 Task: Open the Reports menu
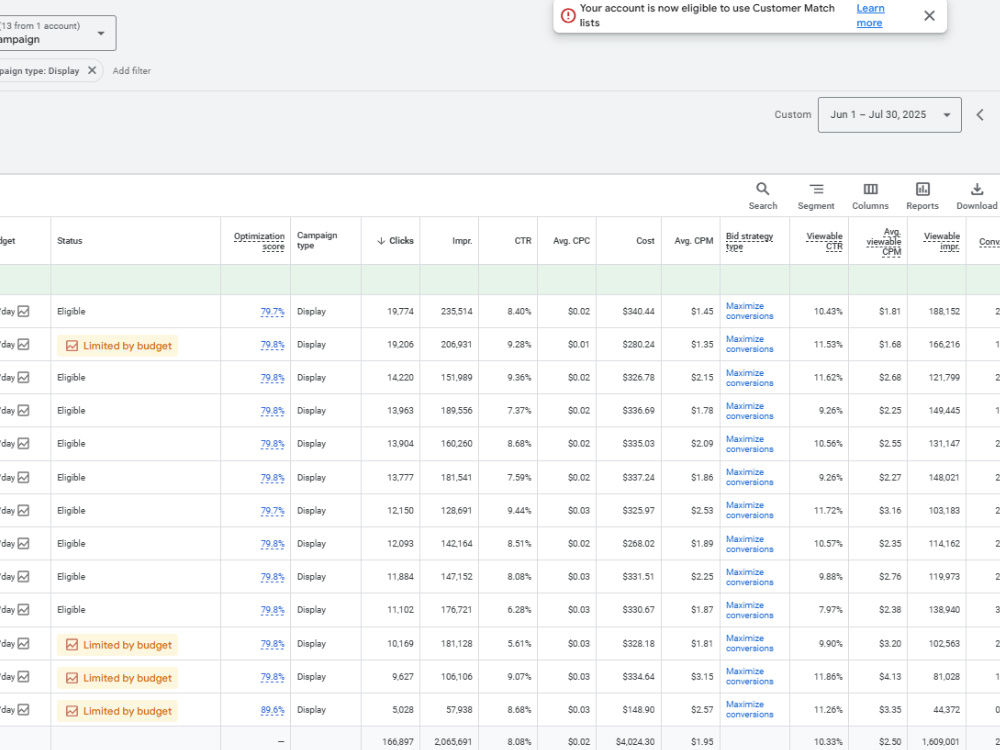pos(922,196)
